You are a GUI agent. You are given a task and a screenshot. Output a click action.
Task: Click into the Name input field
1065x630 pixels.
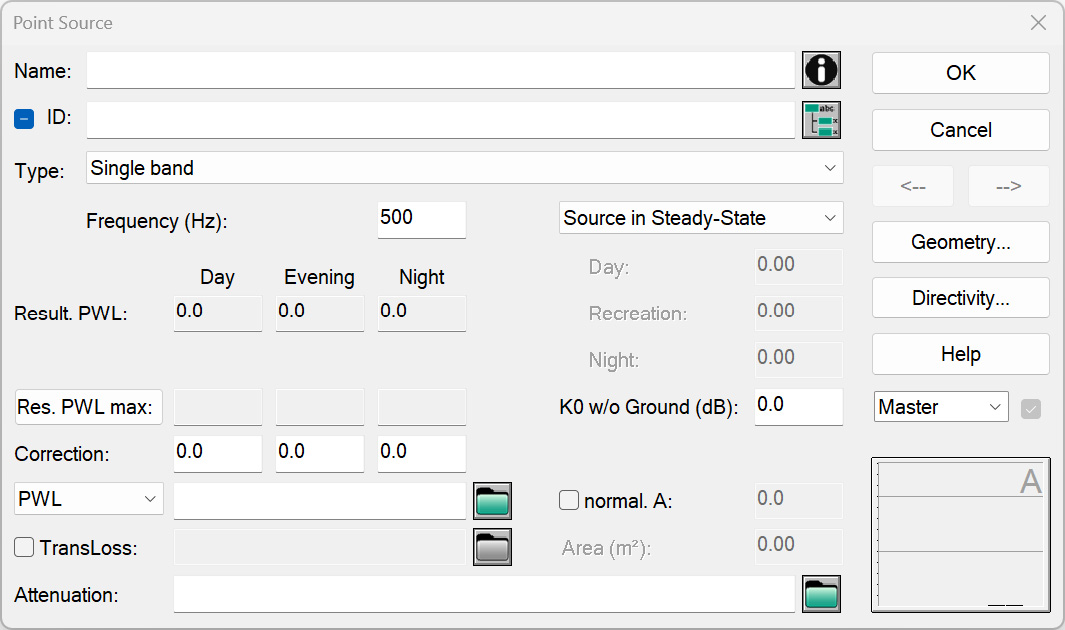click(x=441, y=70)
